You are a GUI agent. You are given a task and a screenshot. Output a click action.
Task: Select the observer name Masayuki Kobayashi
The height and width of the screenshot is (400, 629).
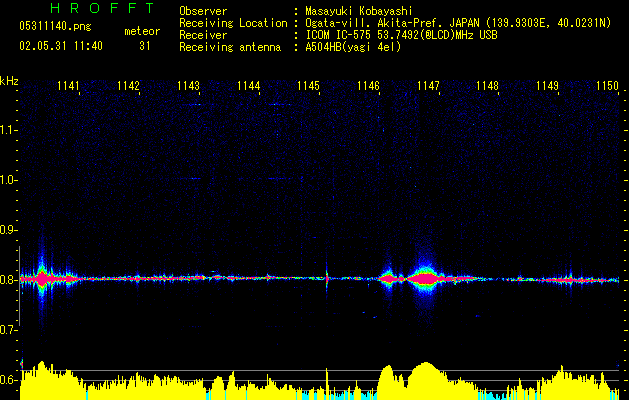(359, 11)
